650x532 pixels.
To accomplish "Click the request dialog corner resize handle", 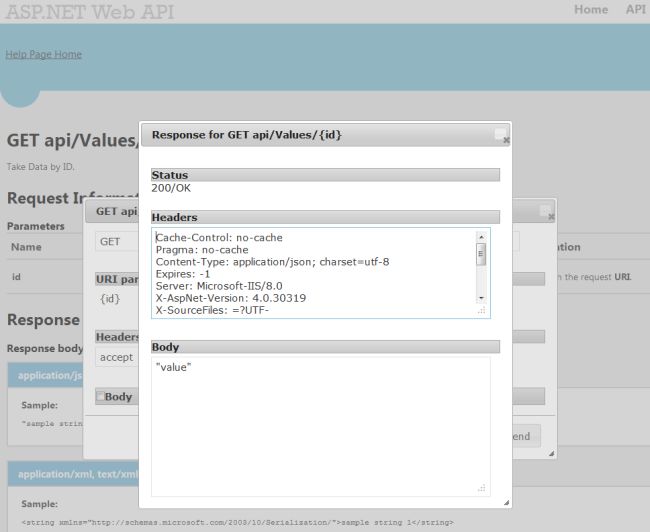I will click(551, 454).
